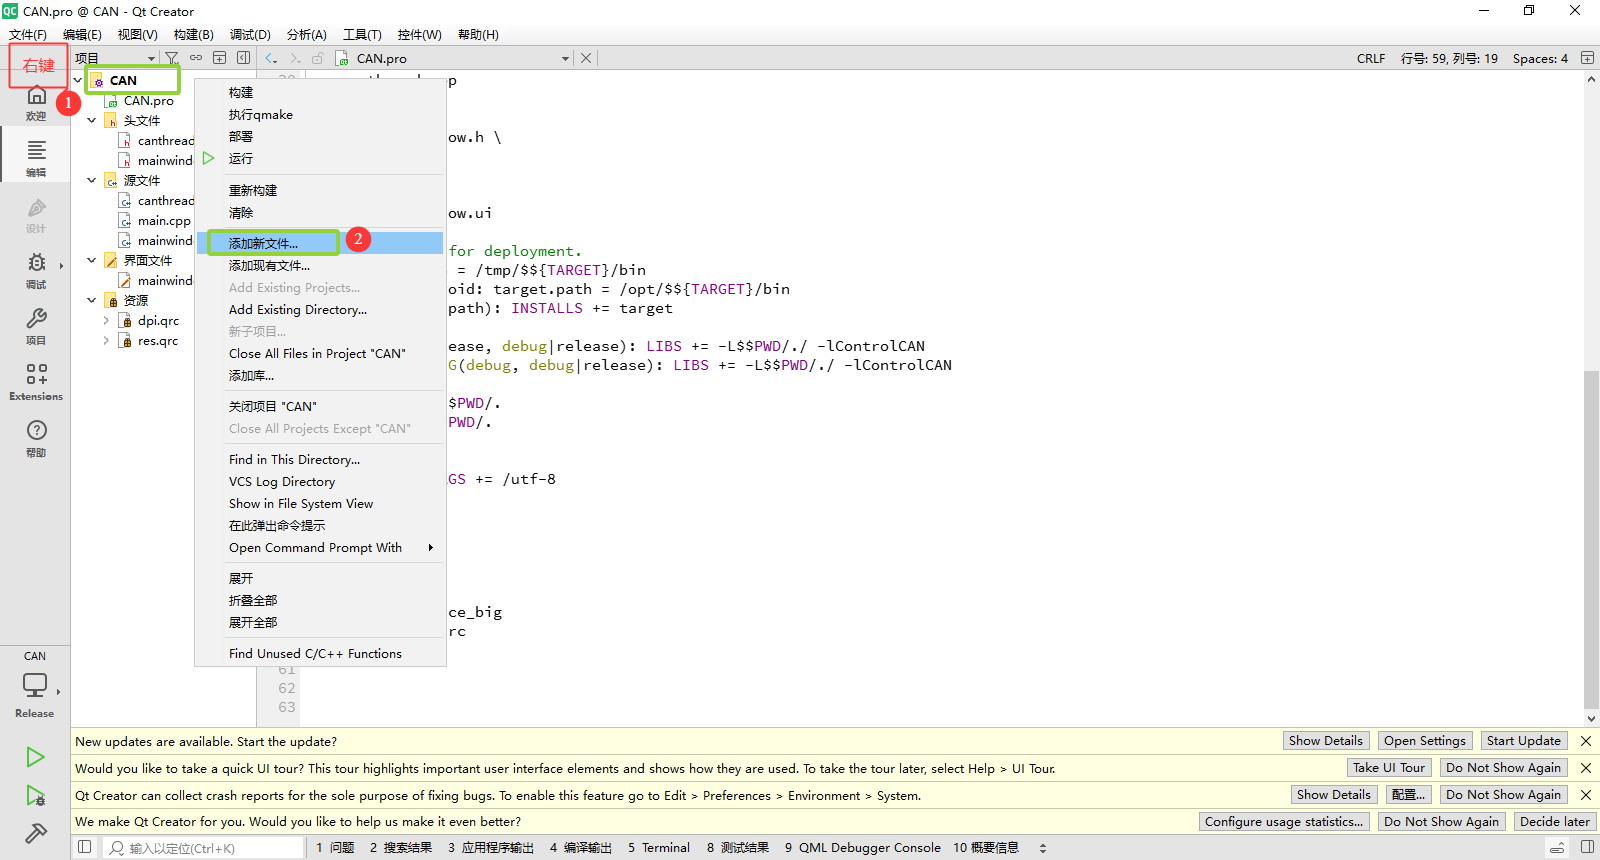Toggle left sidebar in status bar
Viewport: 1600px width, 860px height.
click(85, 847)
